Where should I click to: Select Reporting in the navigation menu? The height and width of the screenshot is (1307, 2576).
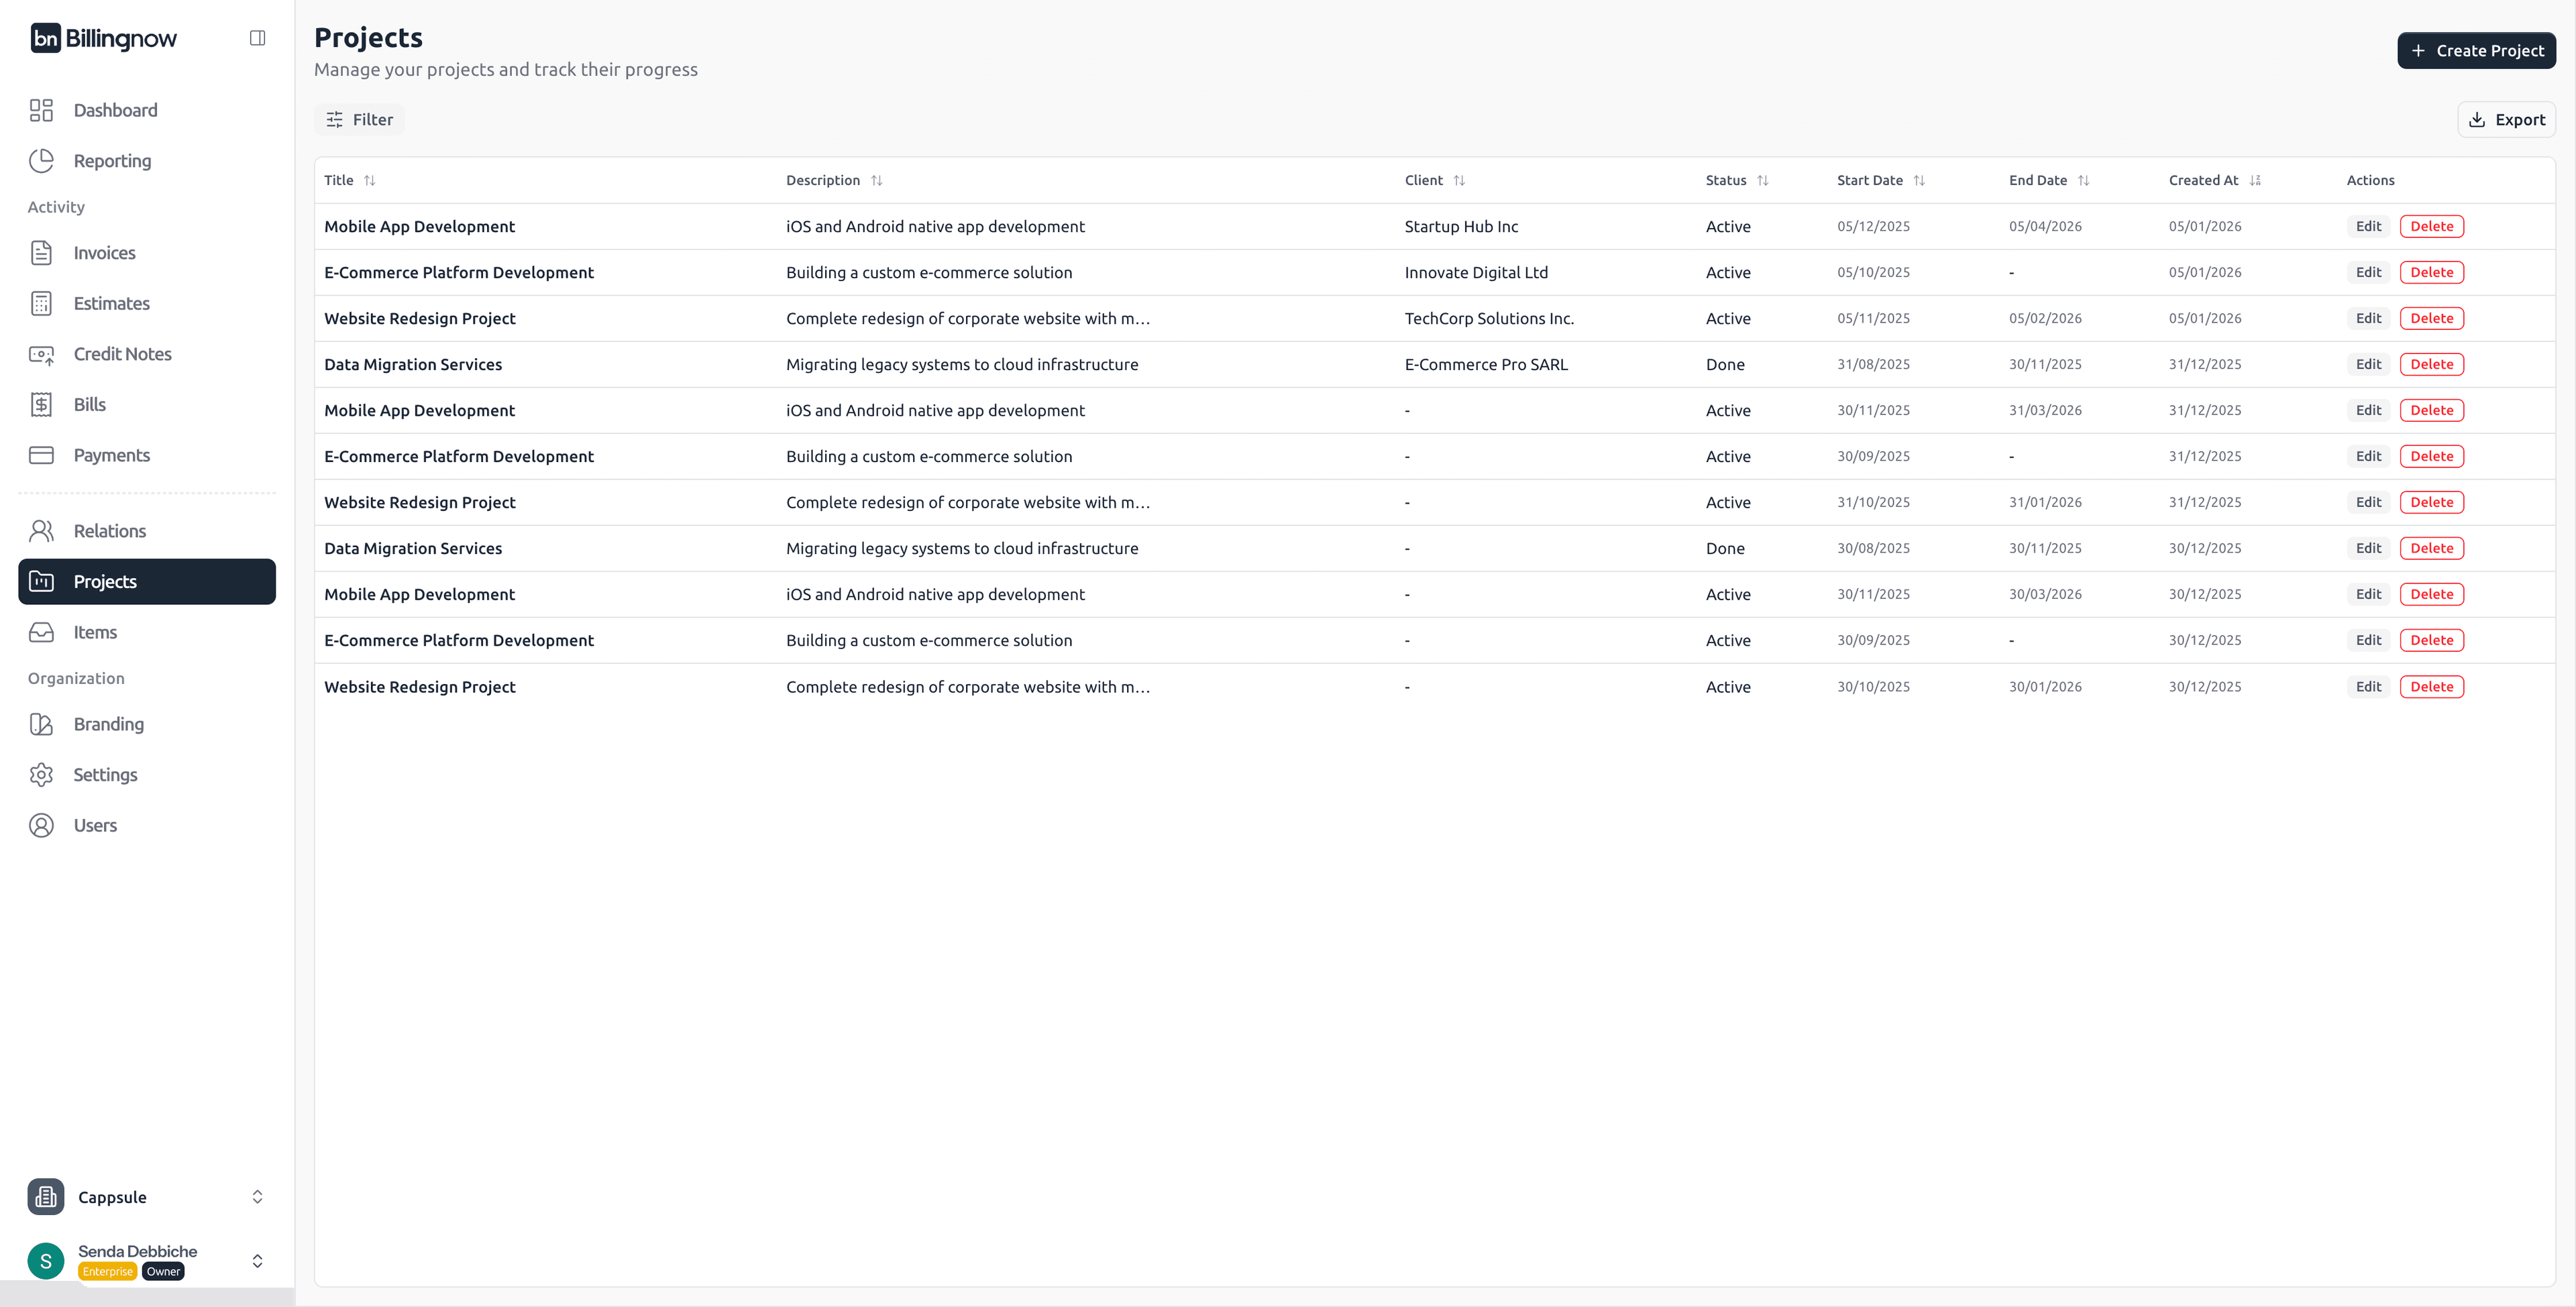tap(112, 161)
